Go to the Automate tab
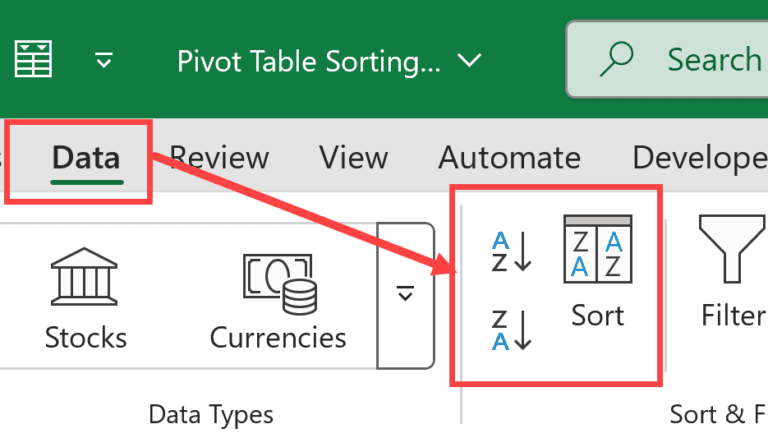The height and width of the screenshot is (438, 768). [509, 158]
